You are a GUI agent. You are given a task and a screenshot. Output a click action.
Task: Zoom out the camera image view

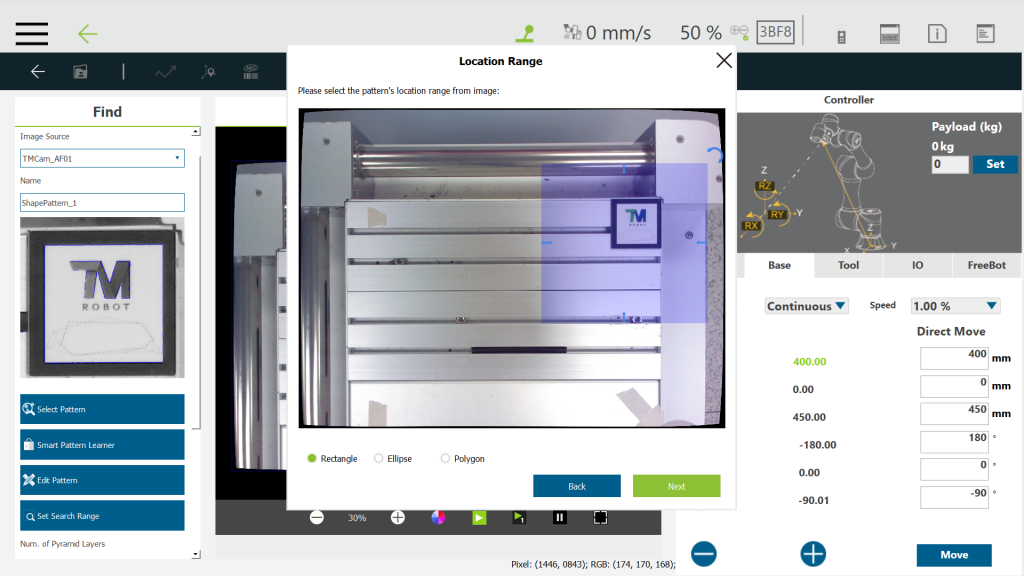tap(317, 517)
